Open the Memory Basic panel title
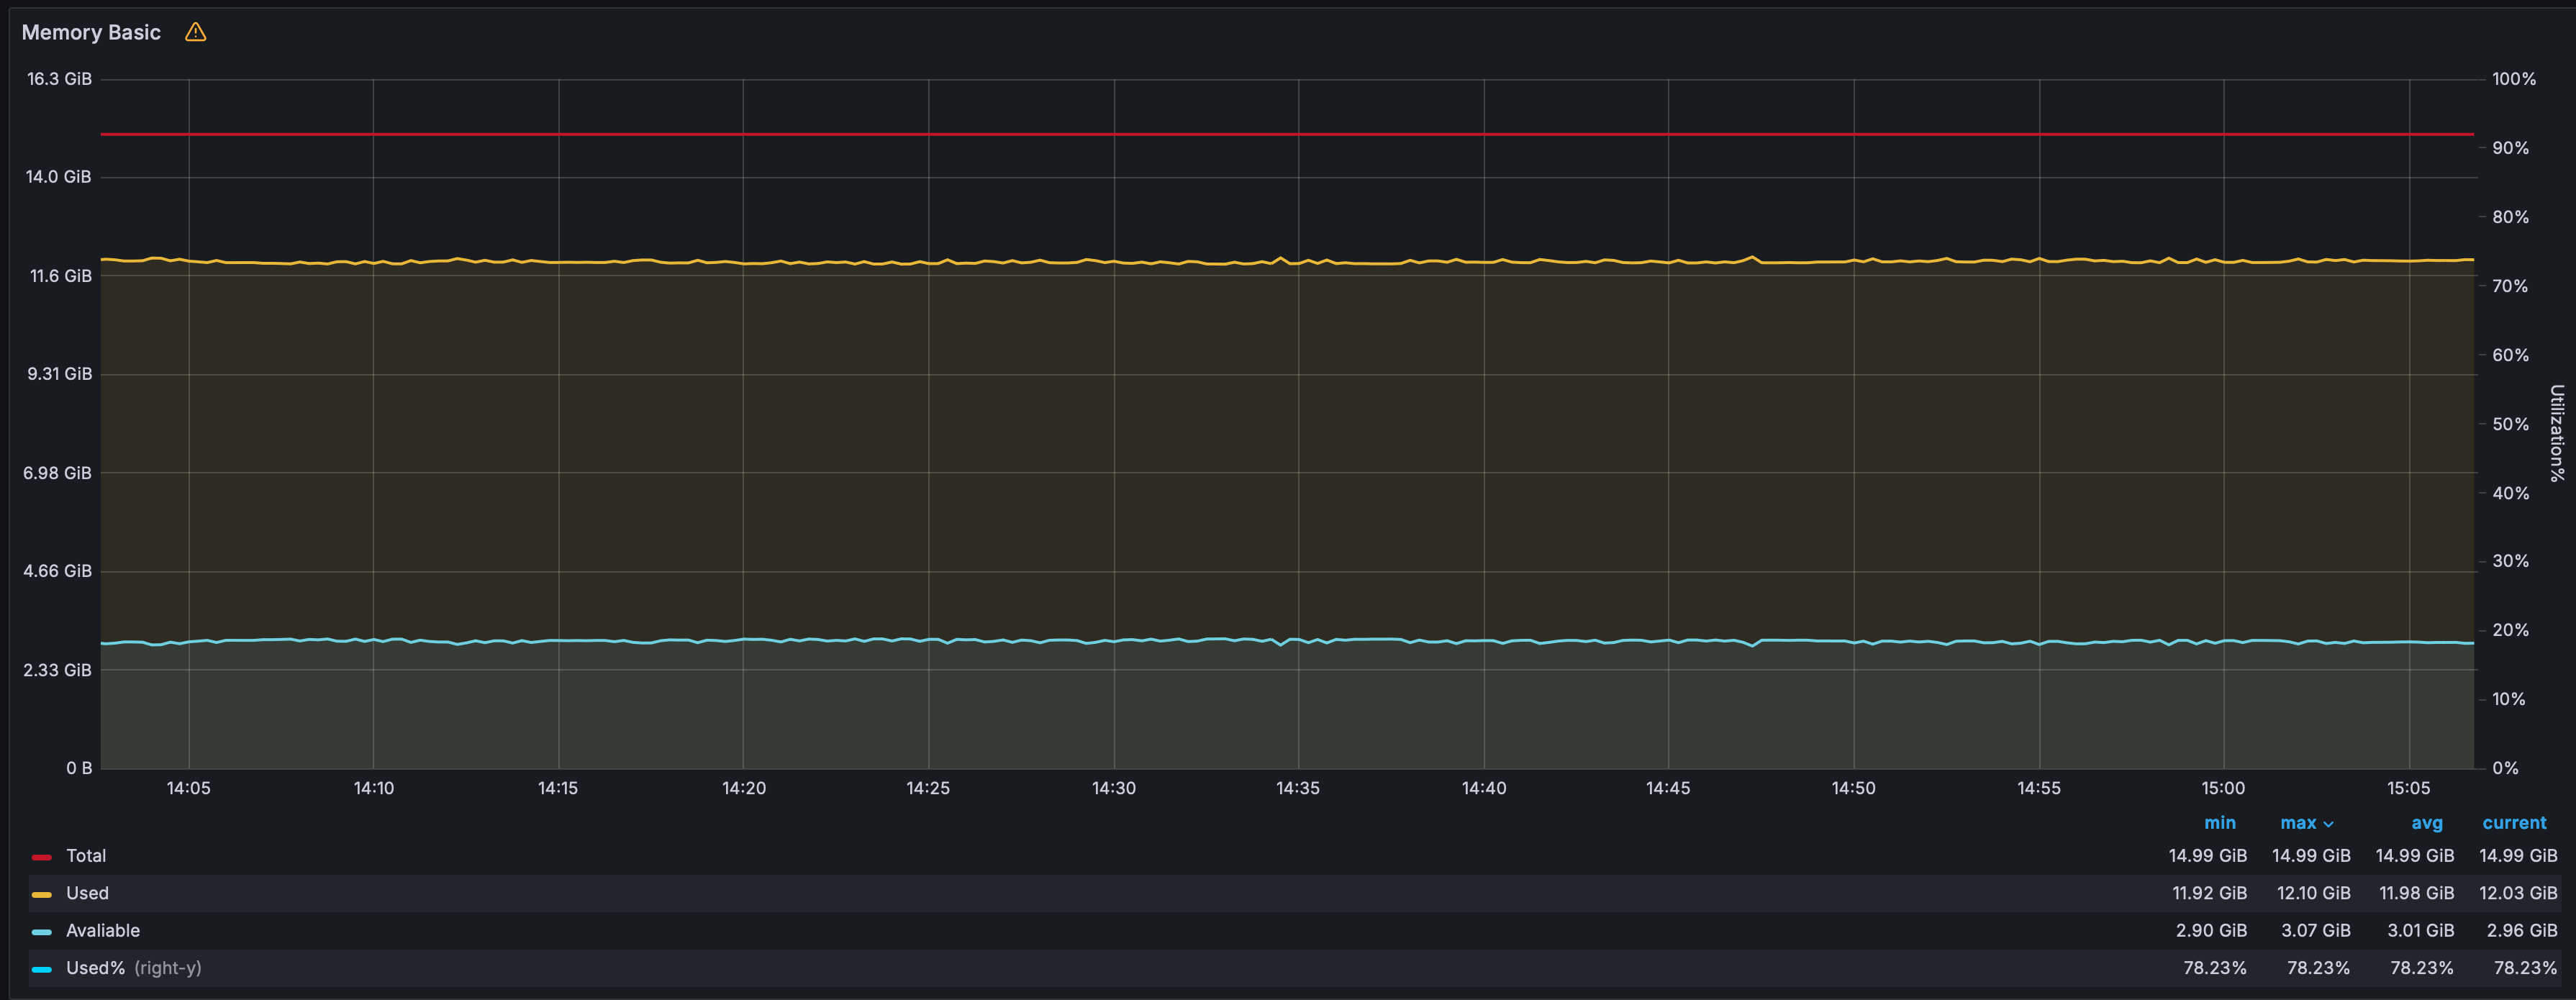The height and width of the screenshot is (1000, 2576). coord(91,32)
